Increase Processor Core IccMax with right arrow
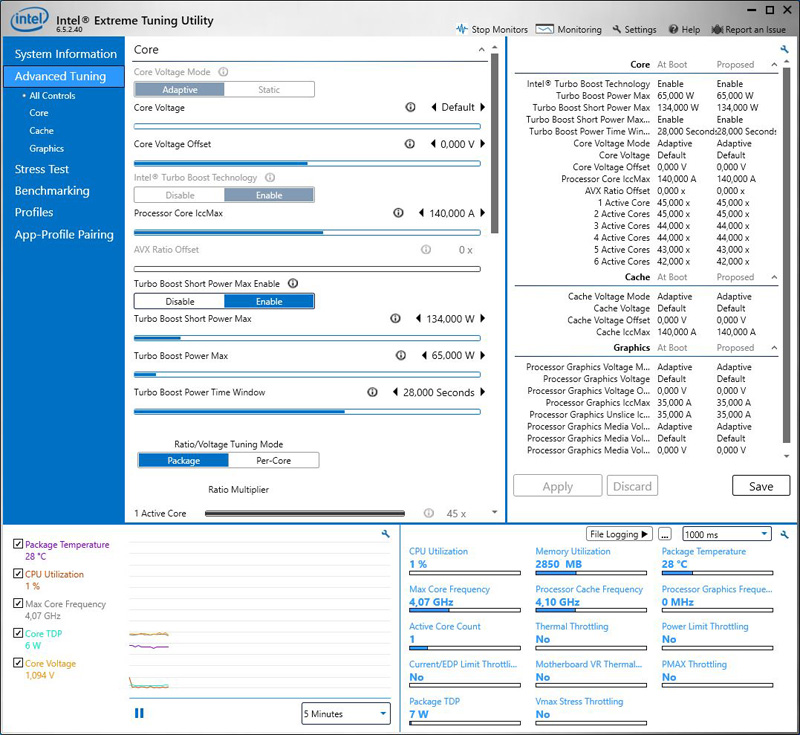 tap(482, 213)
